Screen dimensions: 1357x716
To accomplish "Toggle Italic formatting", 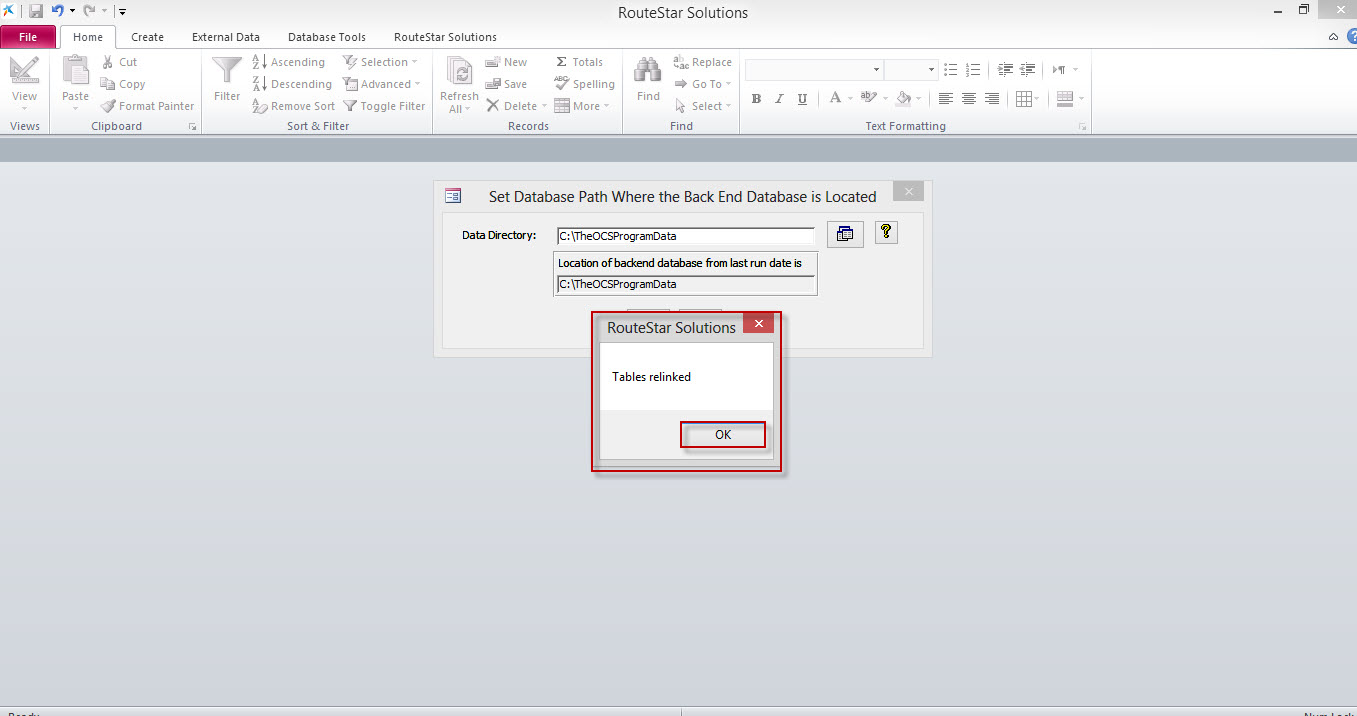I will [x=780, y=99].
